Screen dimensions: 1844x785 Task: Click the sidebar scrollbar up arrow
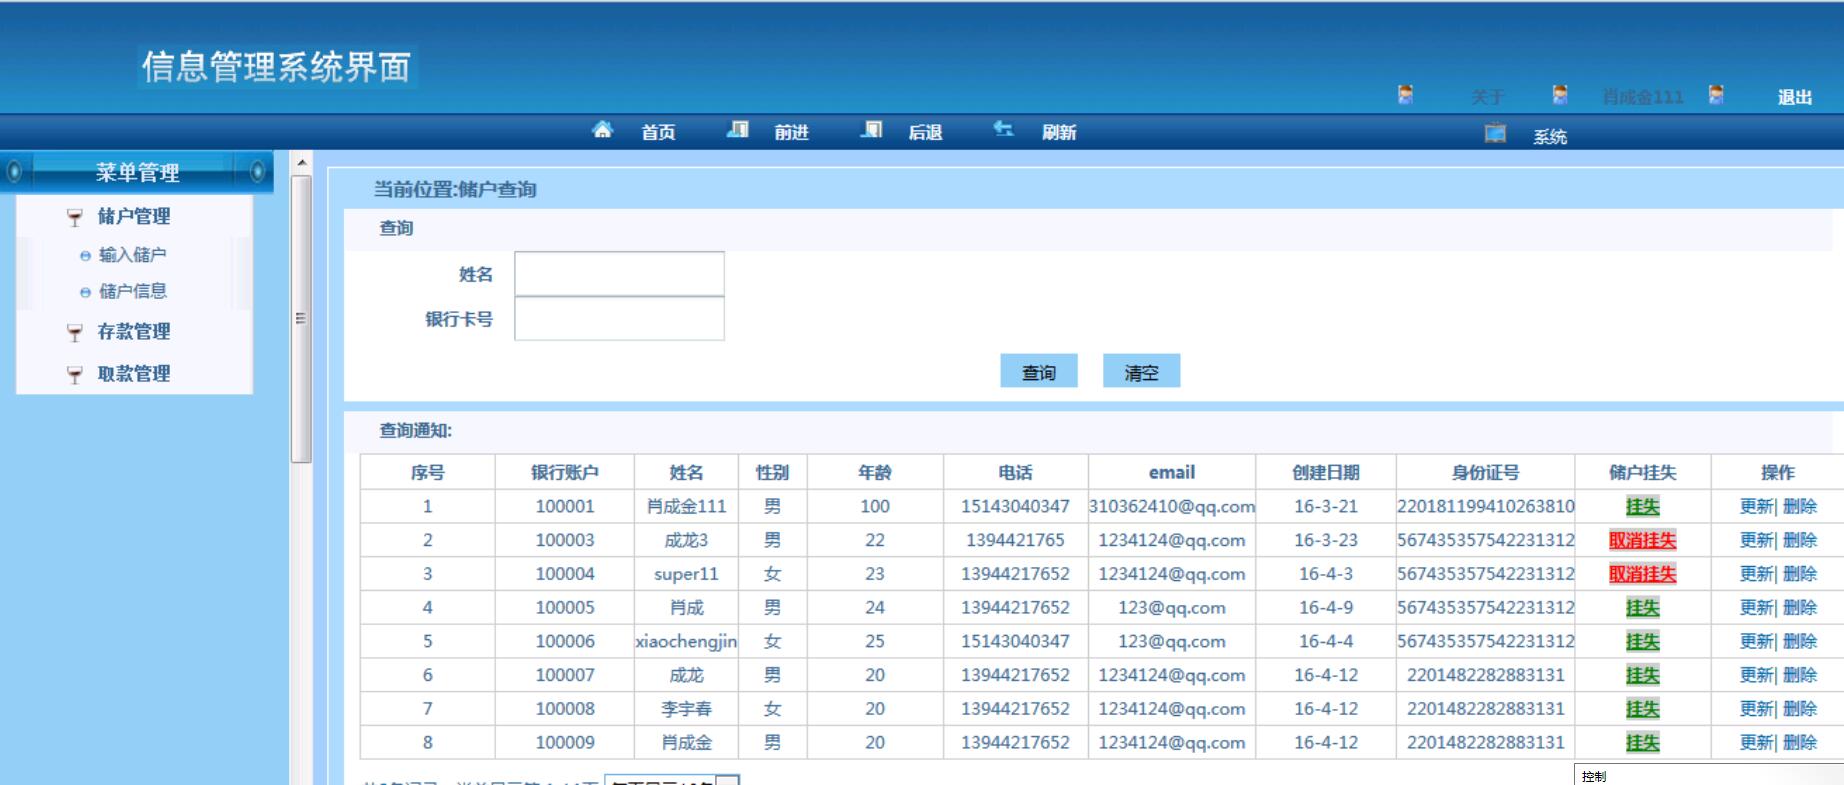coord(301,162)
